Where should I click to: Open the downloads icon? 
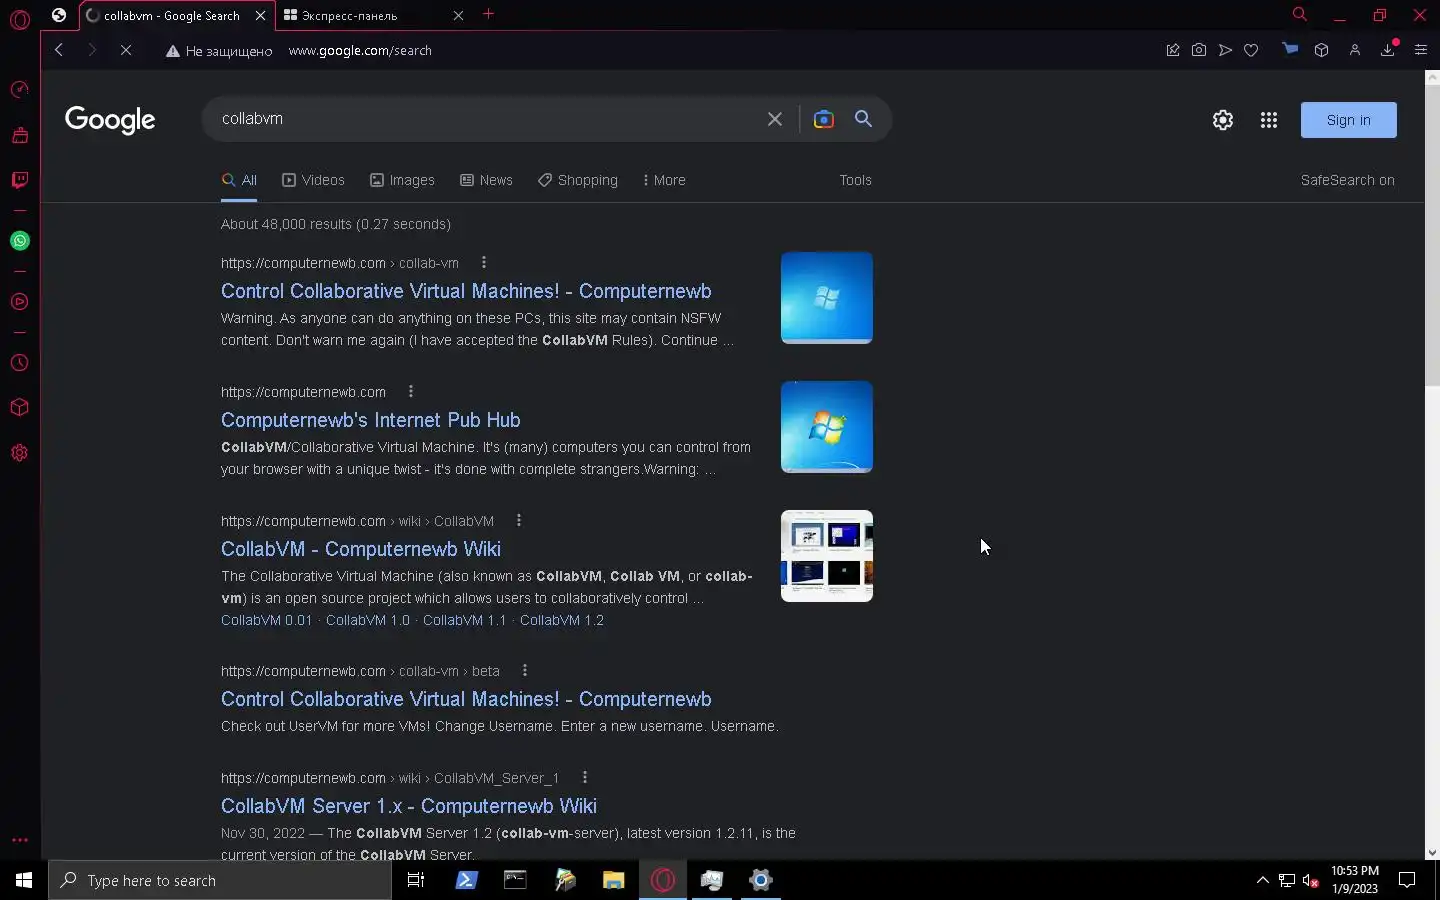(x=1388, y=49)
